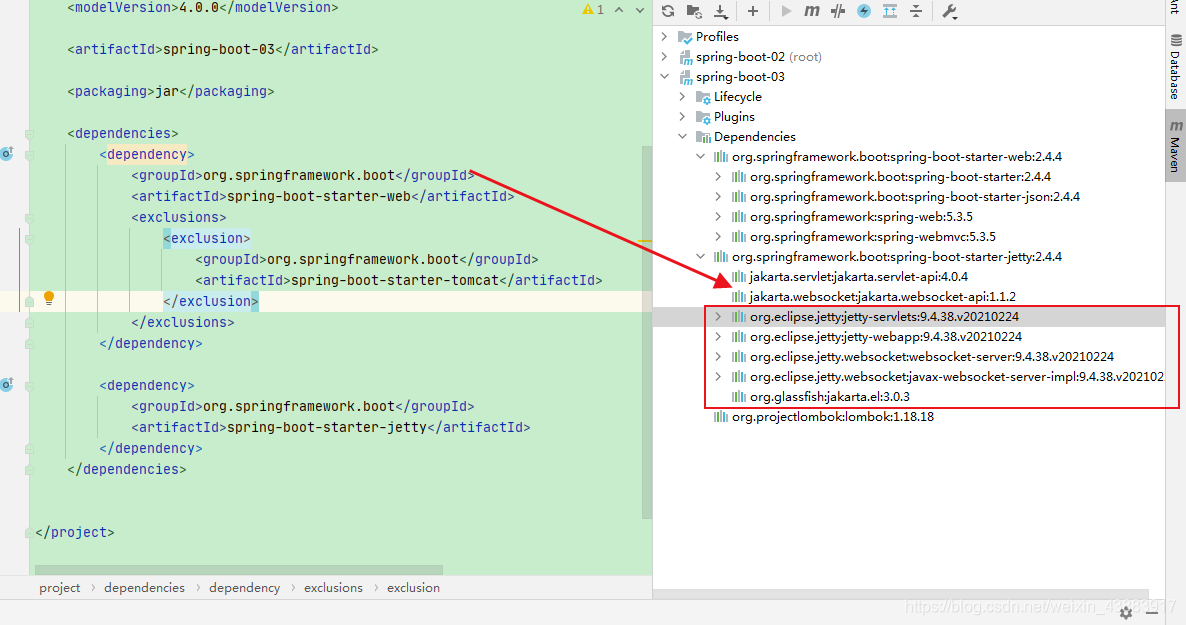Open the Database tool window tab
Viewport: 1186px width, 625px height.
coord(1175,66)
